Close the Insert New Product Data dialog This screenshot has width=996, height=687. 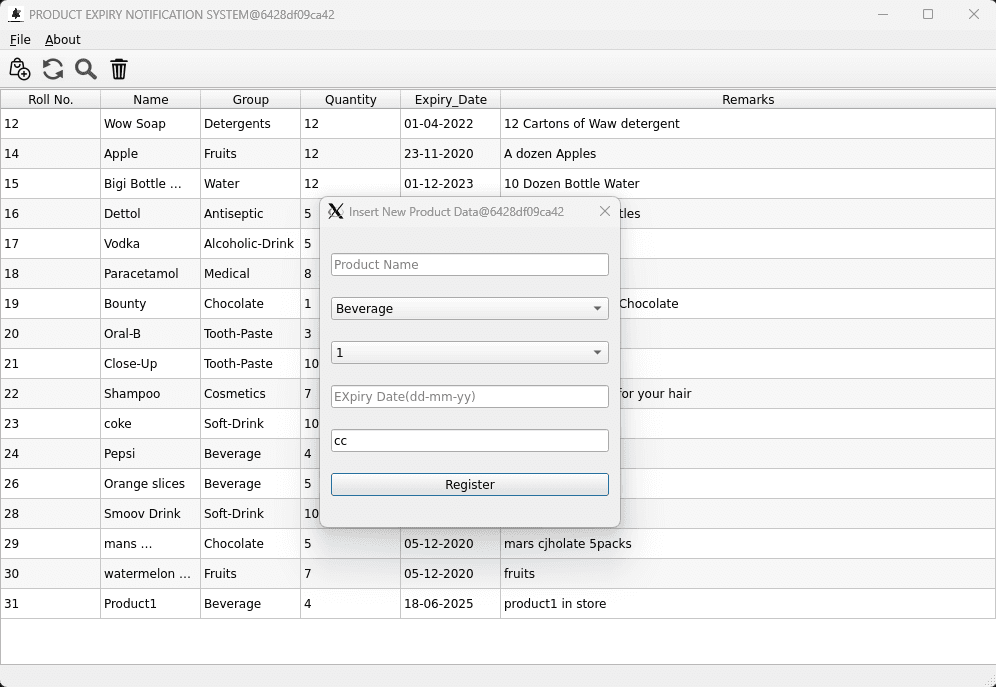605,211
